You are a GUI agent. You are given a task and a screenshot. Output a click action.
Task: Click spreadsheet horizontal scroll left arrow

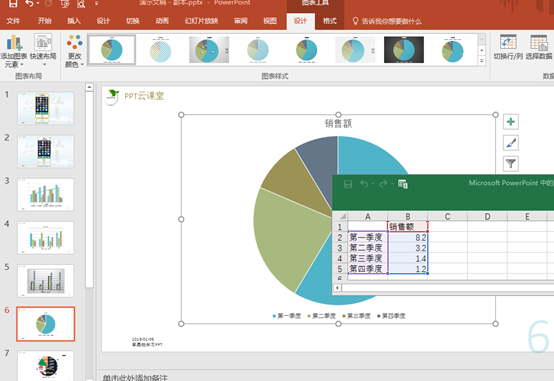click(x=337, y=288)
